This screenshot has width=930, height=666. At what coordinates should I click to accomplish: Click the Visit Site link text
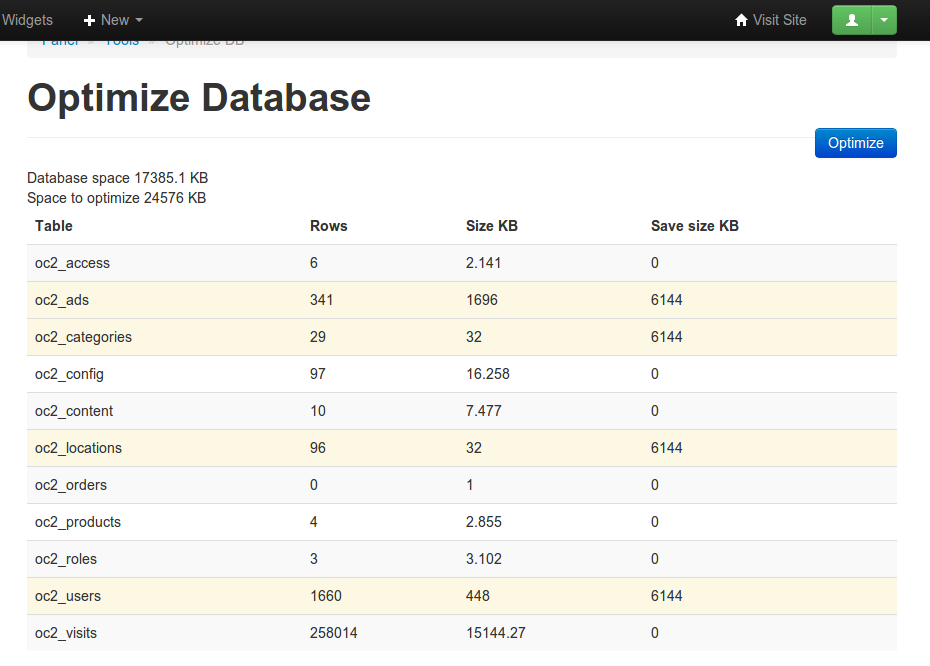[x=779, y=20]
